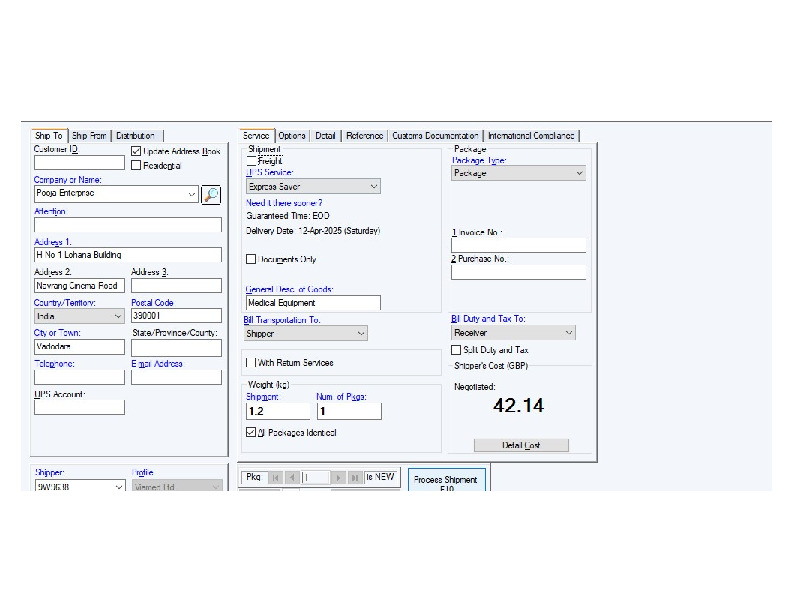Image resolution: width=792 pixels, height=612 pixels.
Task: Go to first package navigation arrow
Action: coord(276,478)
